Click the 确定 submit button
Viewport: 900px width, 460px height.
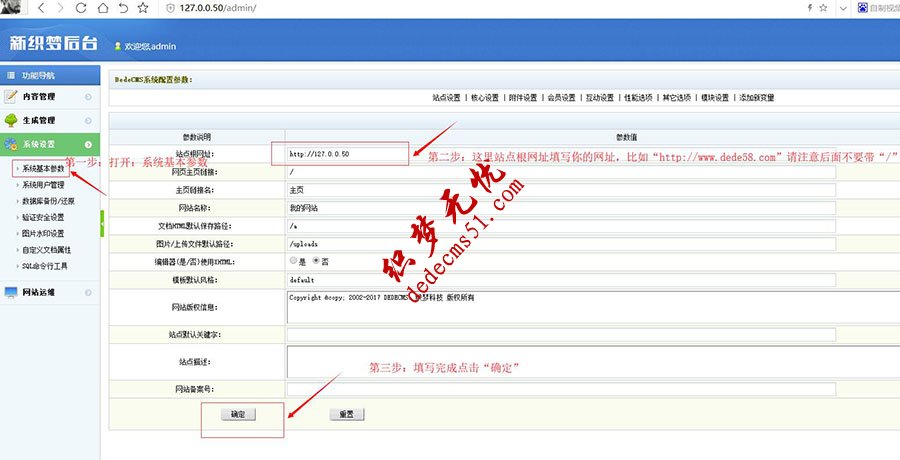tap(238, 414)
